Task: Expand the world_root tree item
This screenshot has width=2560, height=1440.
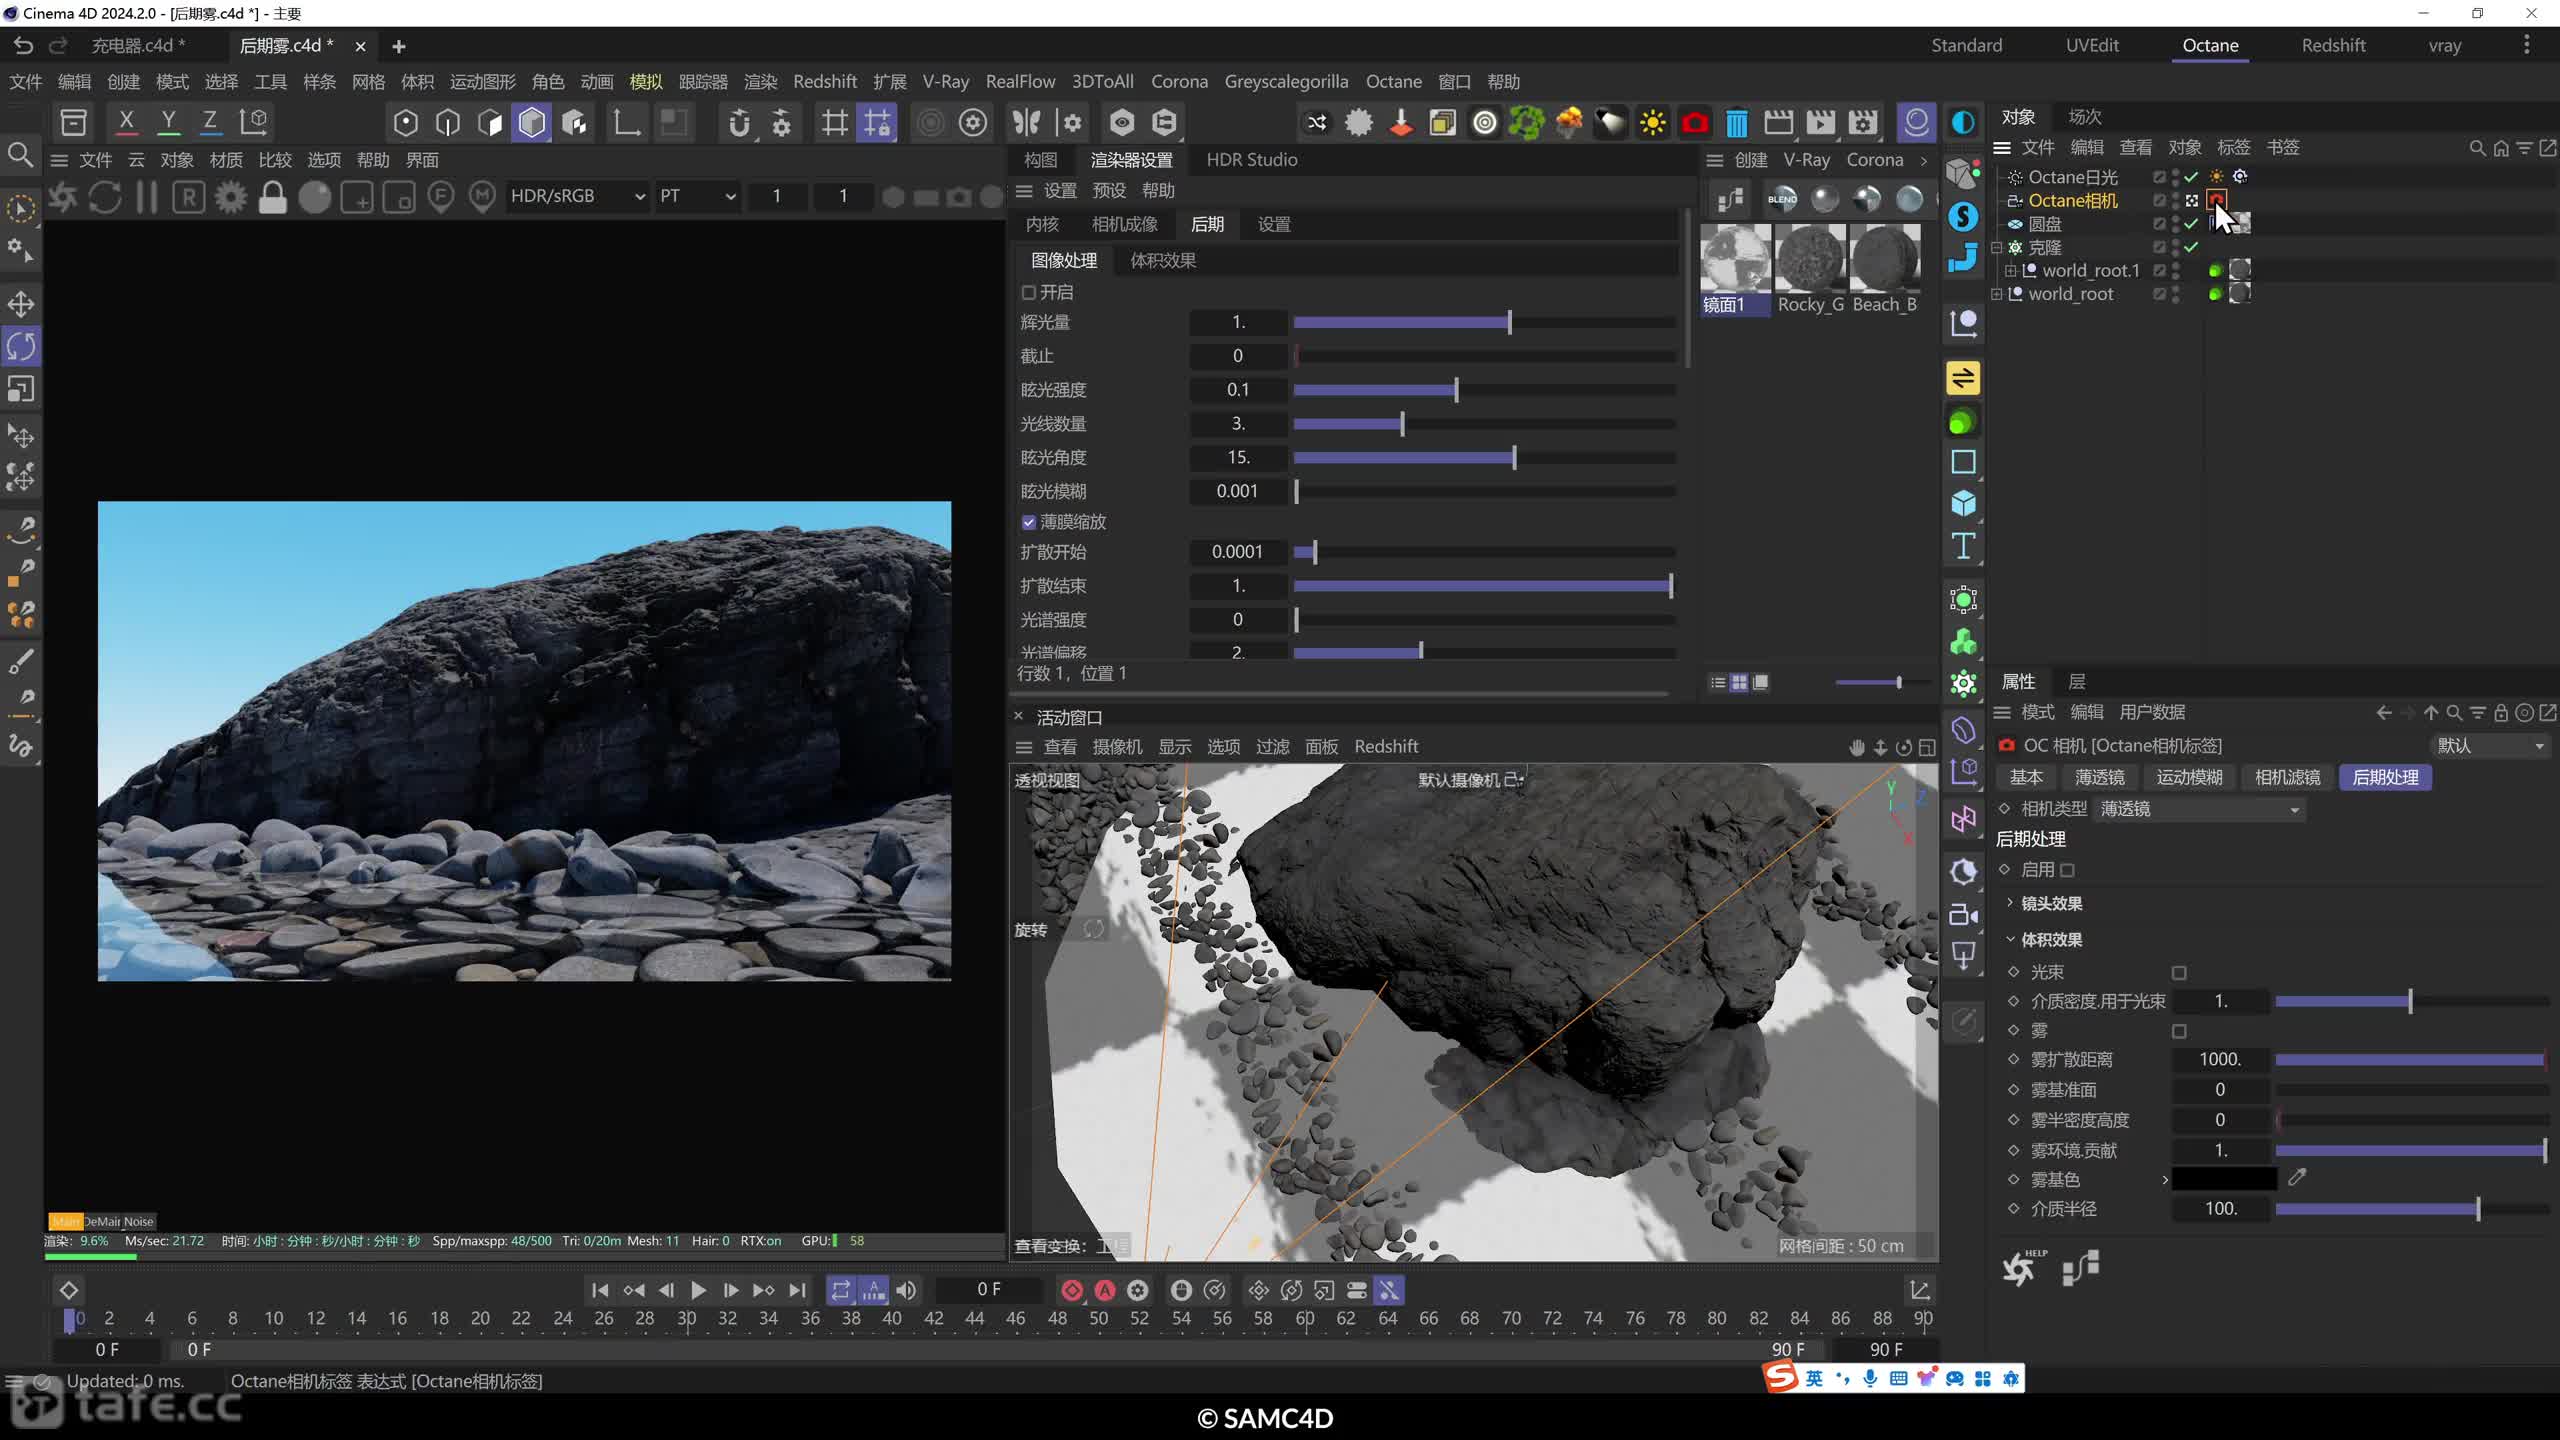Action: (x=1996, y=294)
